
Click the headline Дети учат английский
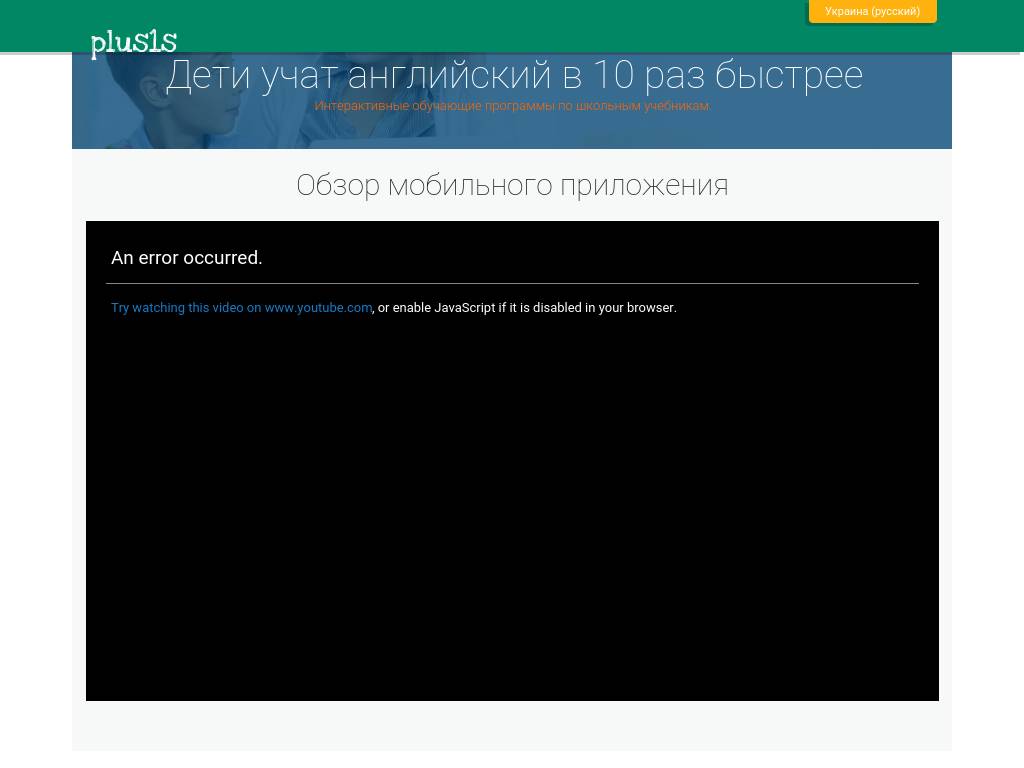513,75
